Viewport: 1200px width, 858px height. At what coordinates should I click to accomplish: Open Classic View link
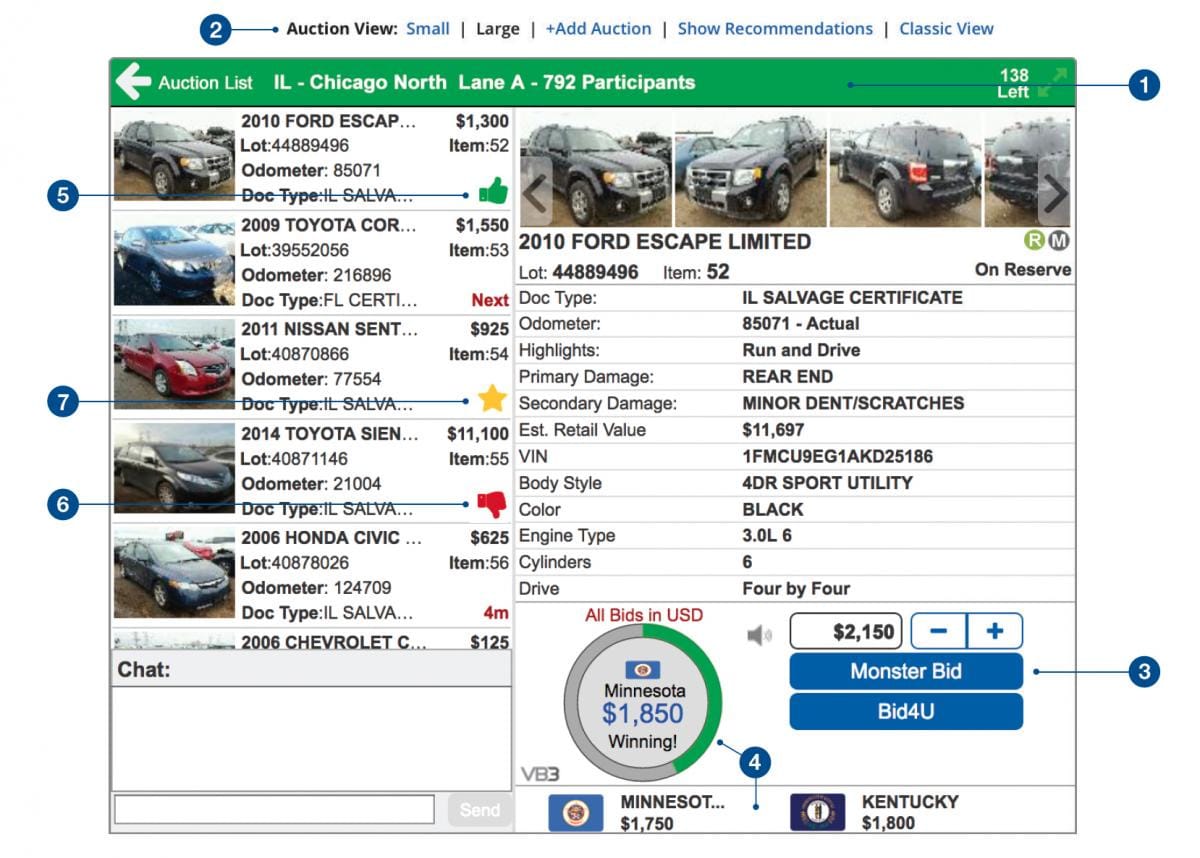[x=946, y=29]
